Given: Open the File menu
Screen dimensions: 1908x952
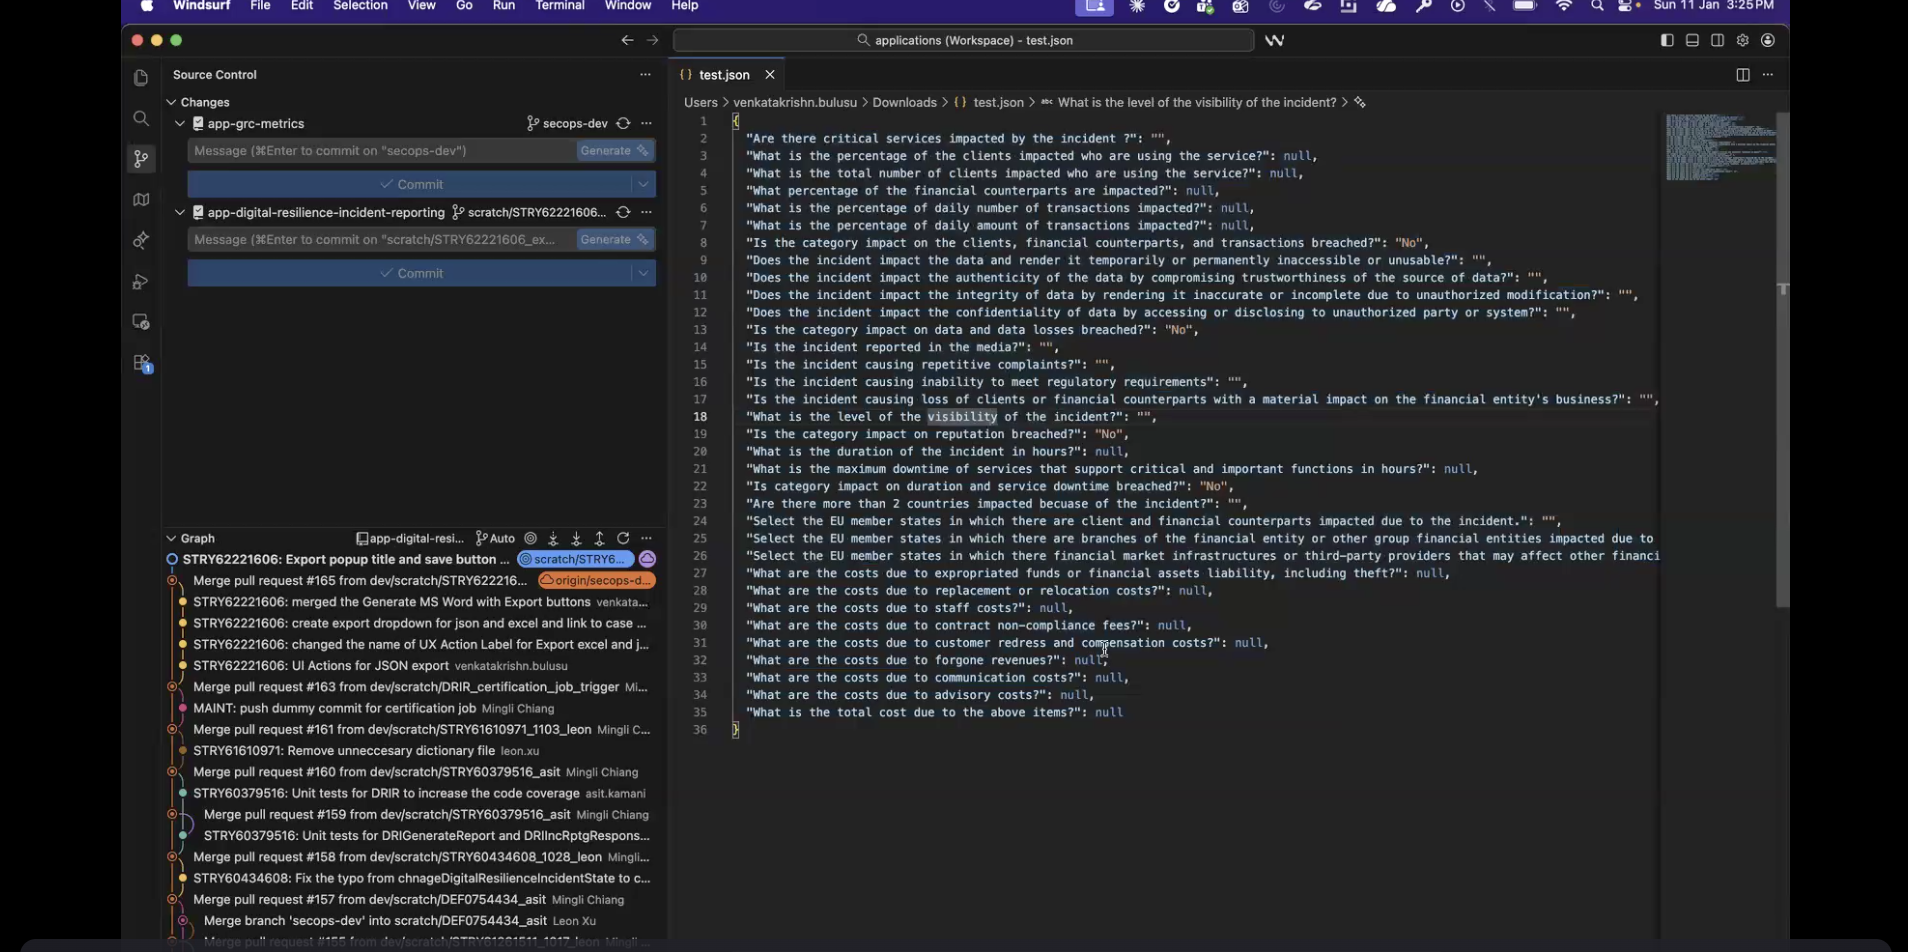Looking at the screenshot, I should (x=260, y=6).
